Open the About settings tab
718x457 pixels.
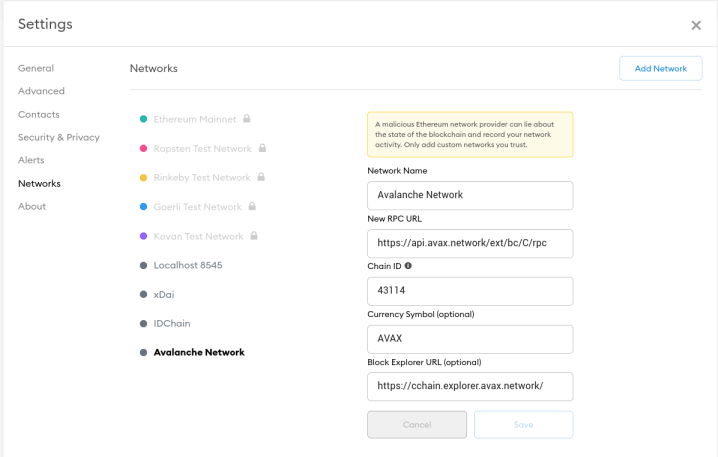(x=32, y=207)
